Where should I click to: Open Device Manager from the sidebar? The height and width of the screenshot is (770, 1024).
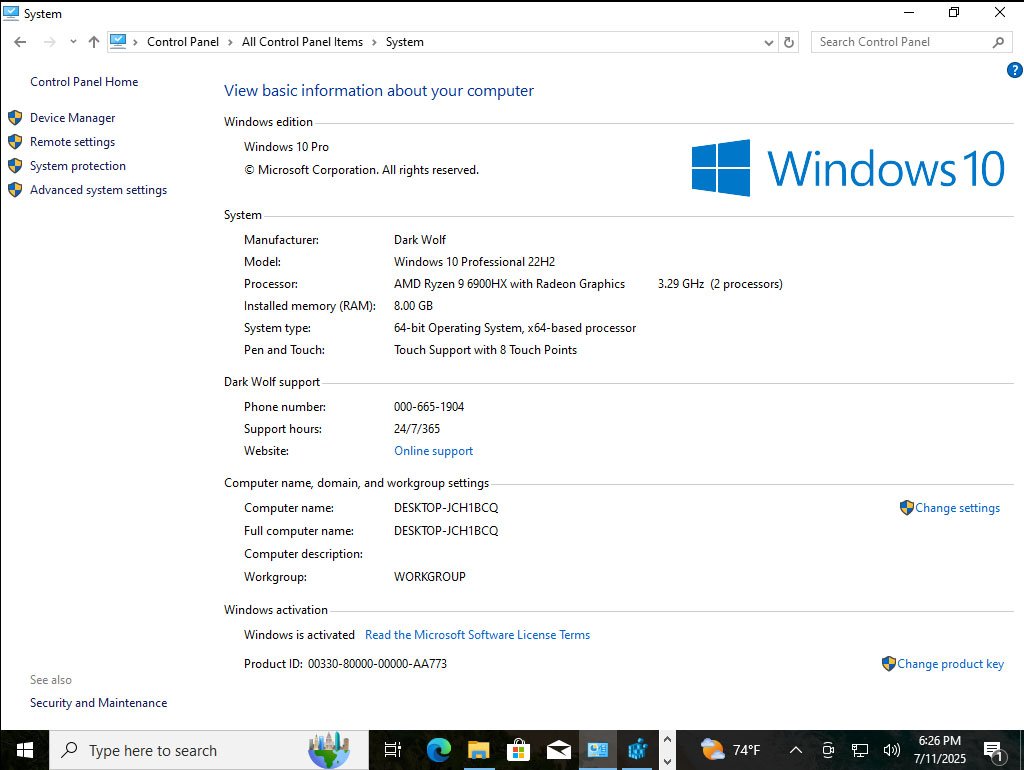pos(72,118)
